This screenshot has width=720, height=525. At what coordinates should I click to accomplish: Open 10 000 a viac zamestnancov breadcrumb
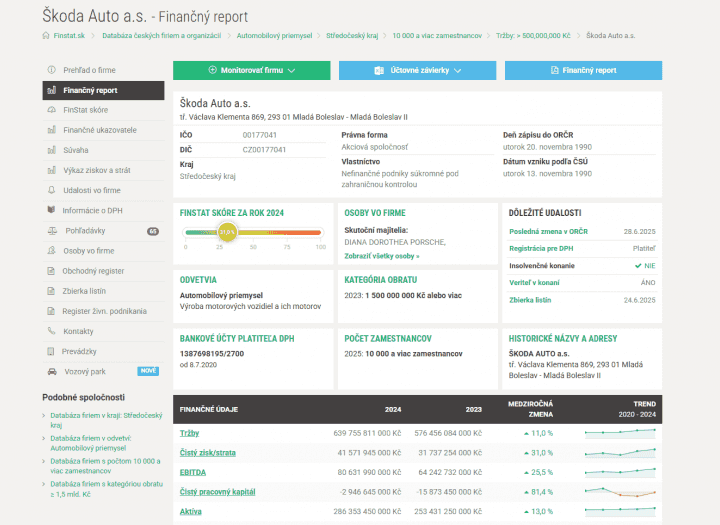point(437,36)
